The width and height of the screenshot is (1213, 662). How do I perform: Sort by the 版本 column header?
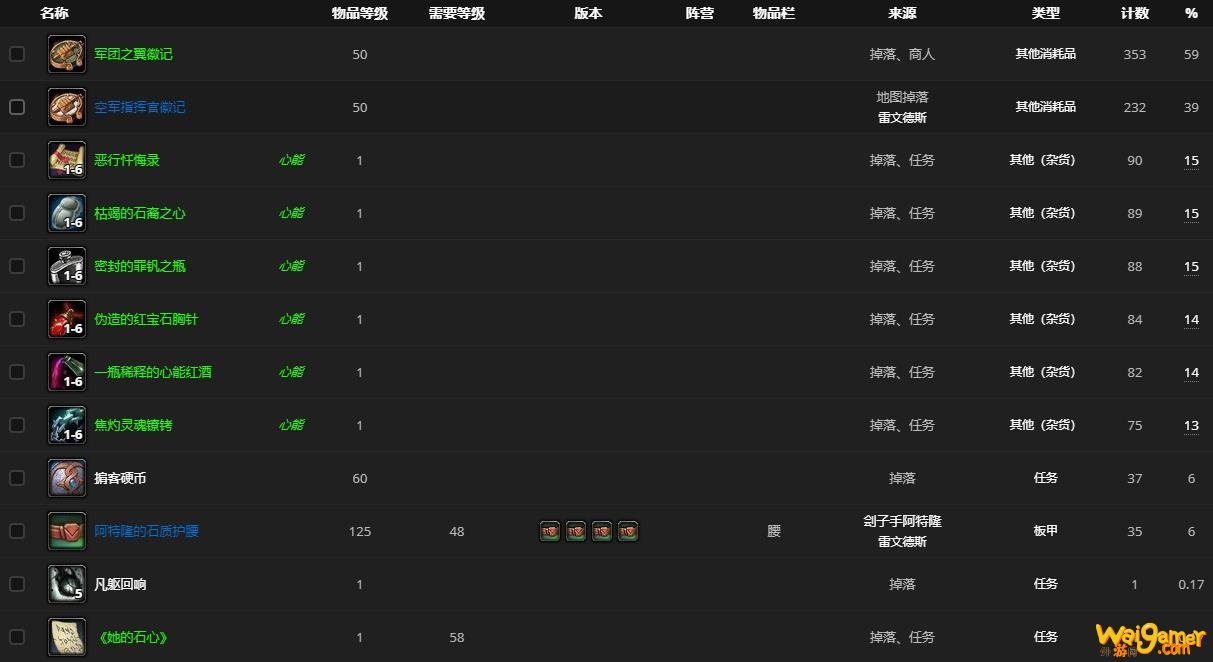(589, 14)
